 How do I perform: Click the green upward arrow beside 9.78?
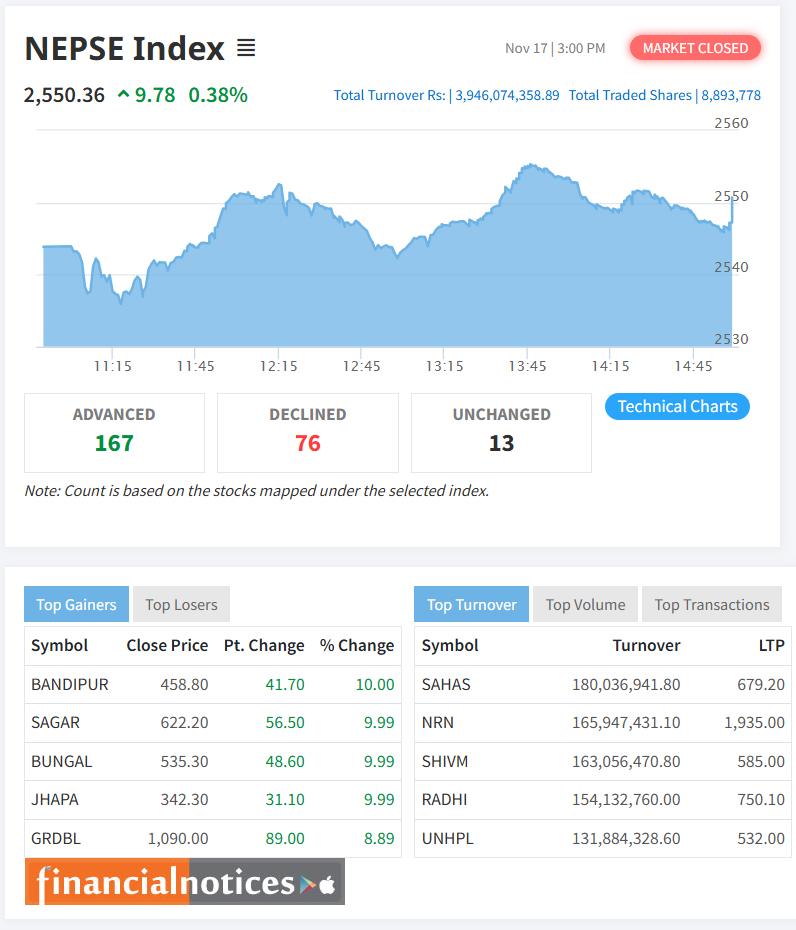coord(124,95)
